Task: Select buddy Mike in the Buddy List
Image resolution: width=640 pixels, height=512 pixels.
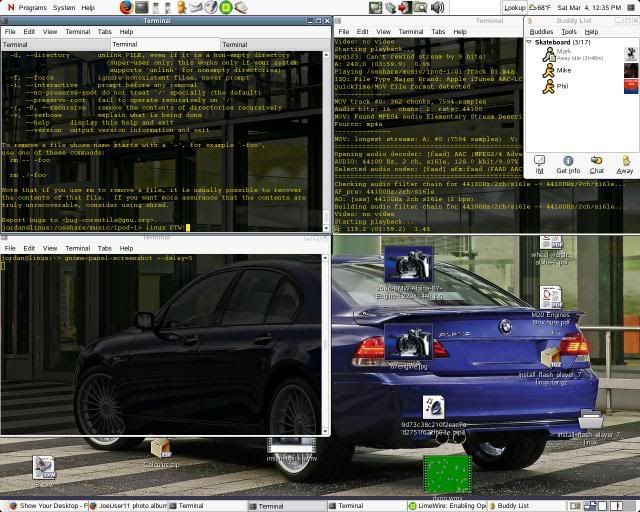Action: pyautogui.click(x=582, y=70)
